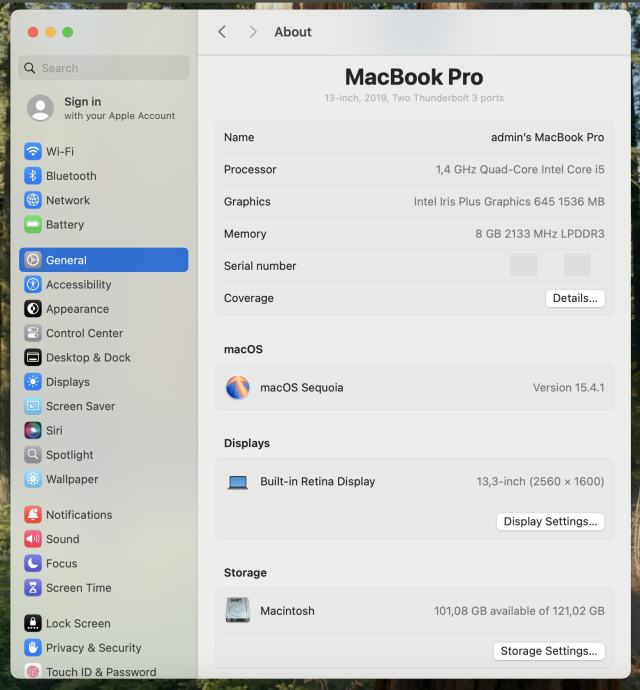Open the Screen Saver icon
Viewport: 640px width, 690px height.
tap(33, 406)
